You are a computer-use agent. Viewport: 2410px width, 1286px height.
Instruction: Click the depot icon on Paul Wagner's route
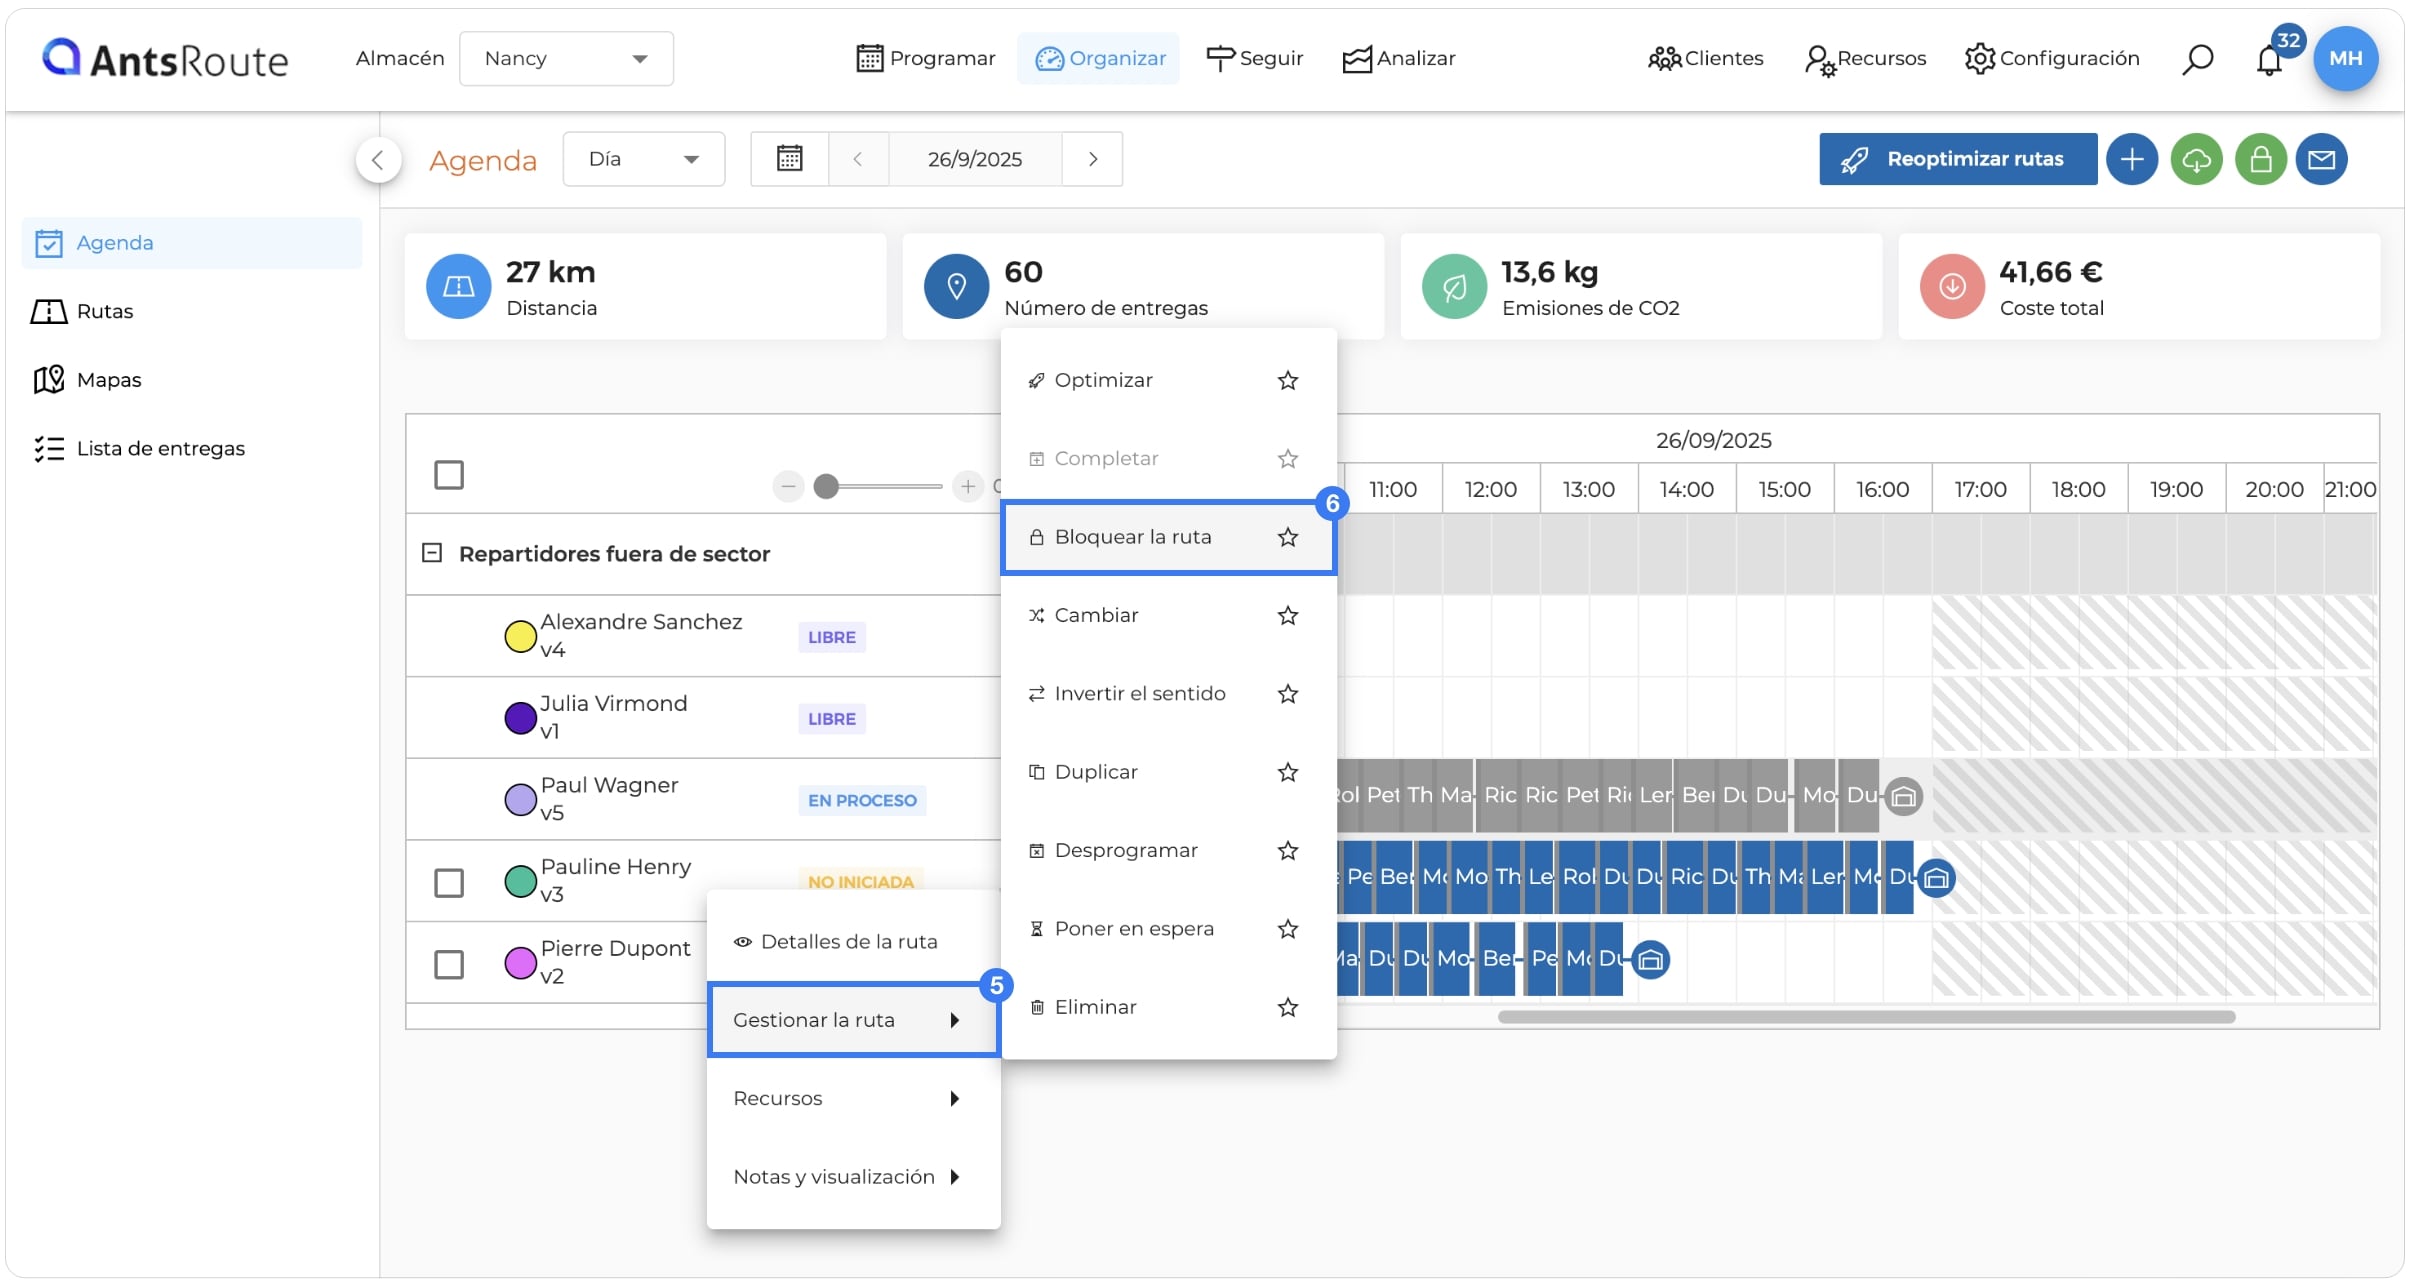[x=1903, y=797]
